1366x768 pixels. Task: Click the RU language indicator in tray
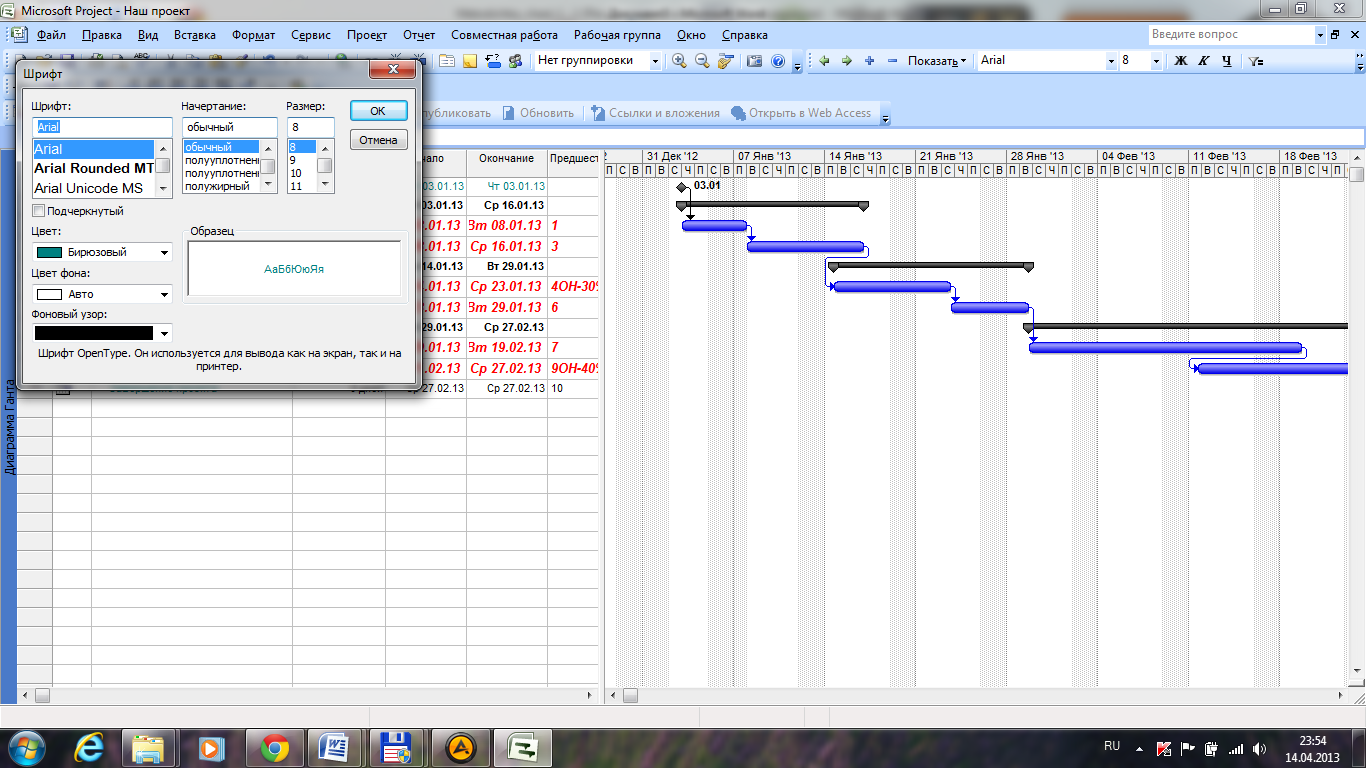[x=1112, y=746]
